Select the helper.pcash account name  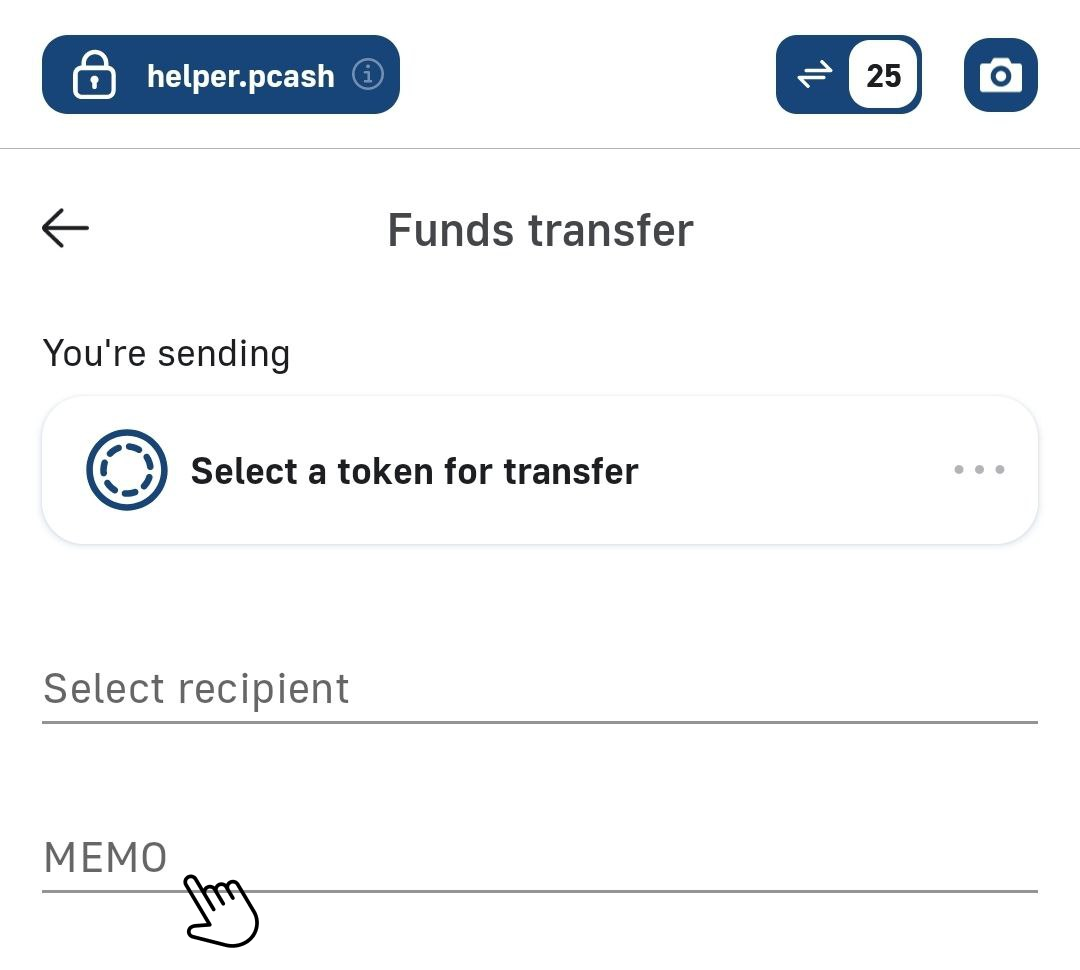coord(240,76)
